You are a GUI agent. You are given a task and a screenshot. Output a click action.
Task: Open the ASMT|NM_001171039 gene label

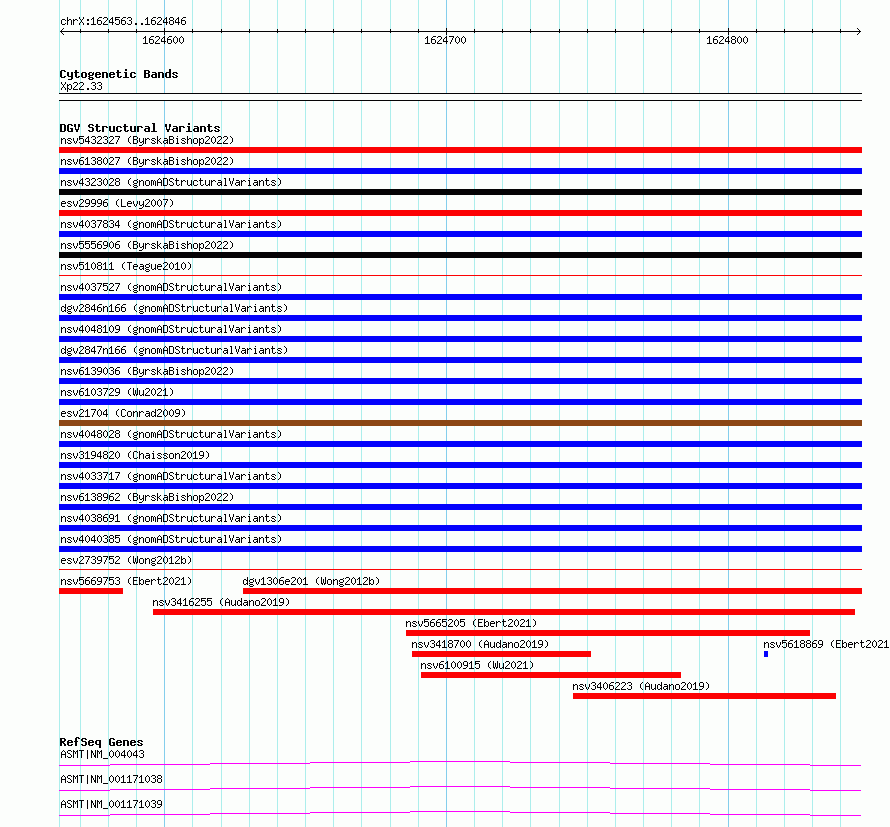pos(111,804)
